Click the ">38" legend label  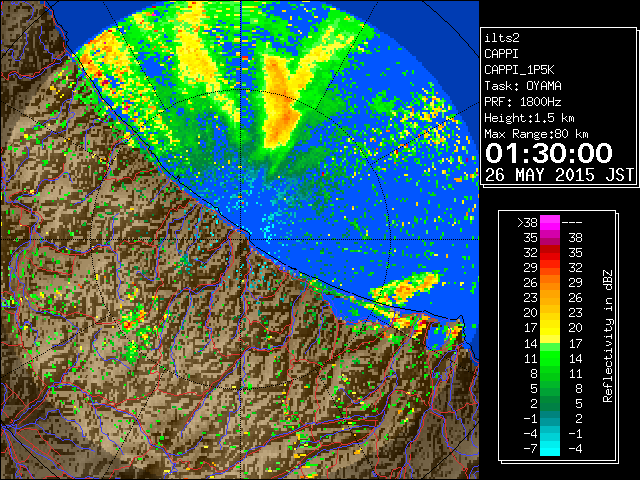coord(527,223)
